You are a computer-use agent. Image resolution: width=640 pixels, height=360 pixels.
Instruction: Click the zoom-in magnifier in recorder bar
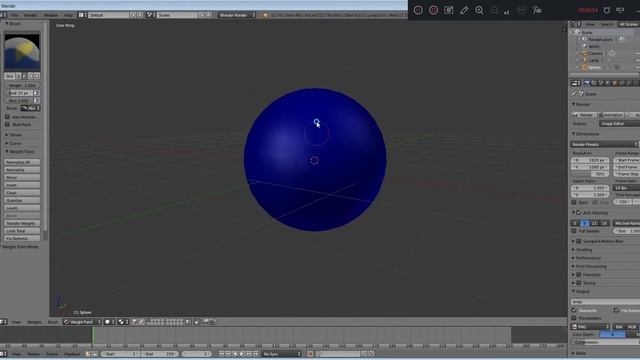[x=479, y=10]
